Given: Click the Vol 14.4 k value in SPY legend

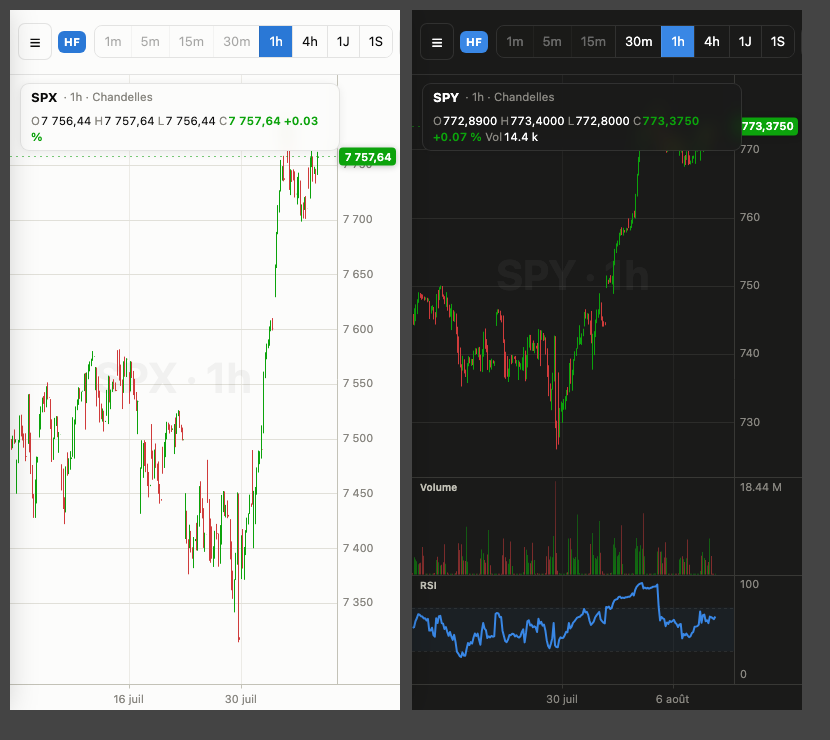Looking at the screenshot, I should [512, 137].
